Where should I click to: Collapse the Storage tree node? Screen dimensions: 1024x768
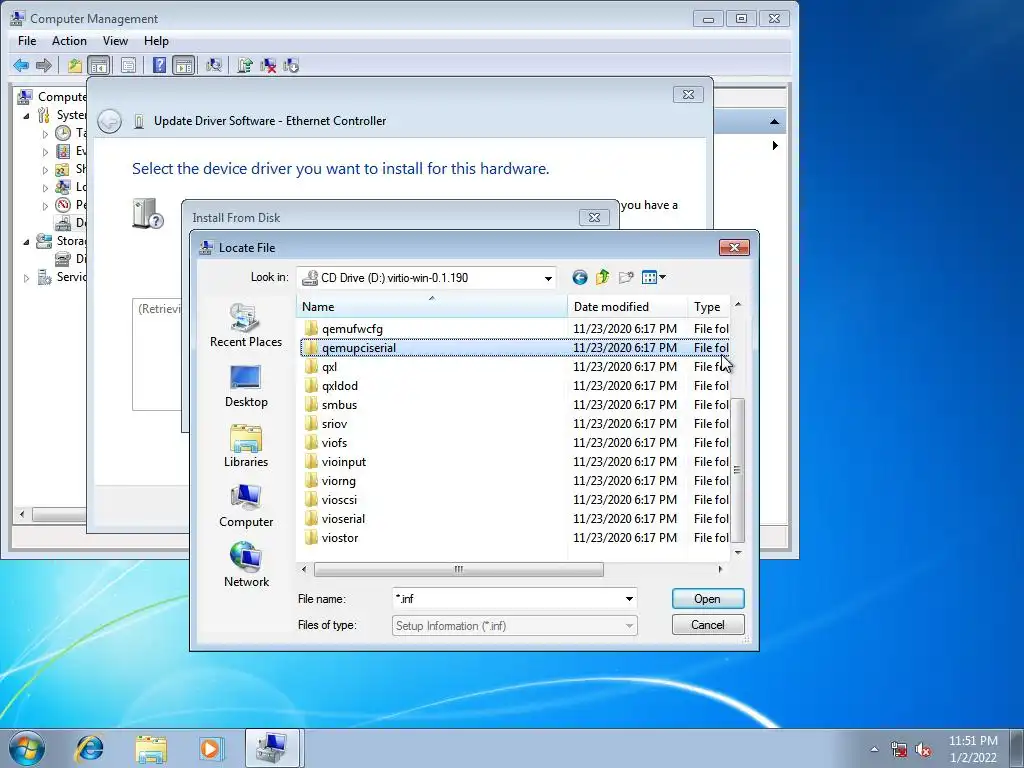coord(26,242)
